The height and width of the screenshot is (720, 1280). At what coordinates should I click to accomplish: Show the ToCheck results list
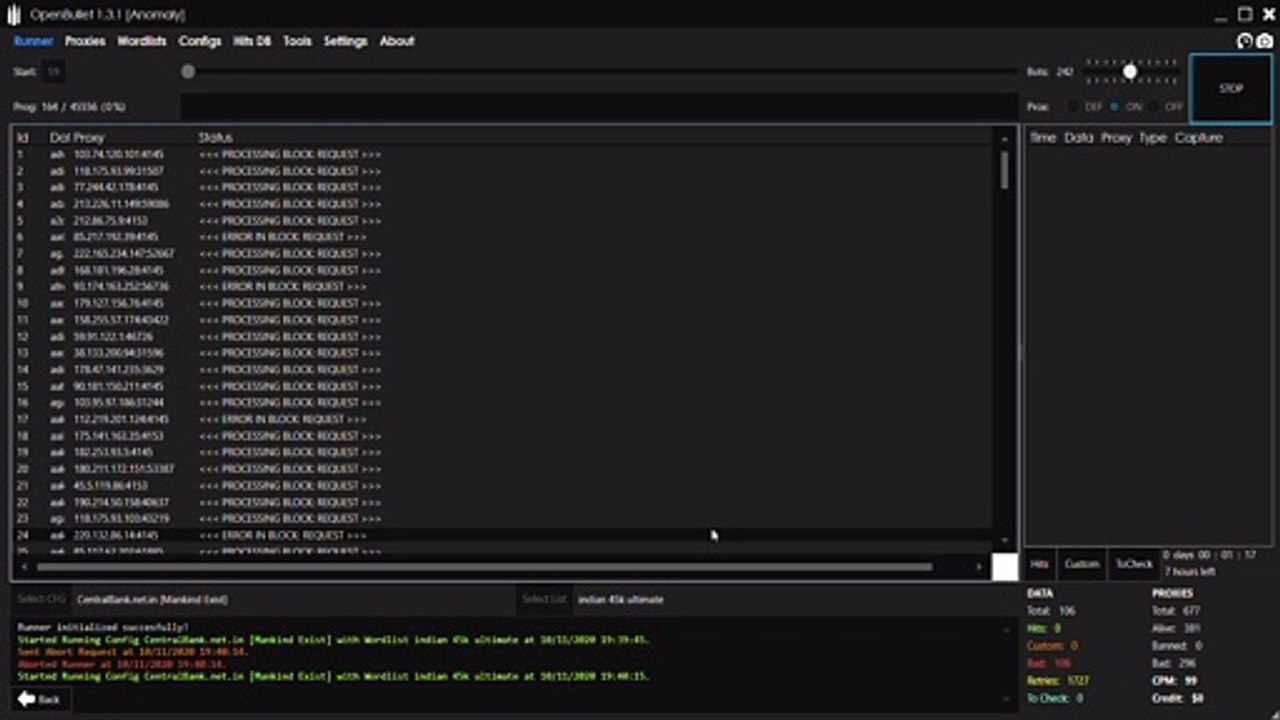point(1133,564)
